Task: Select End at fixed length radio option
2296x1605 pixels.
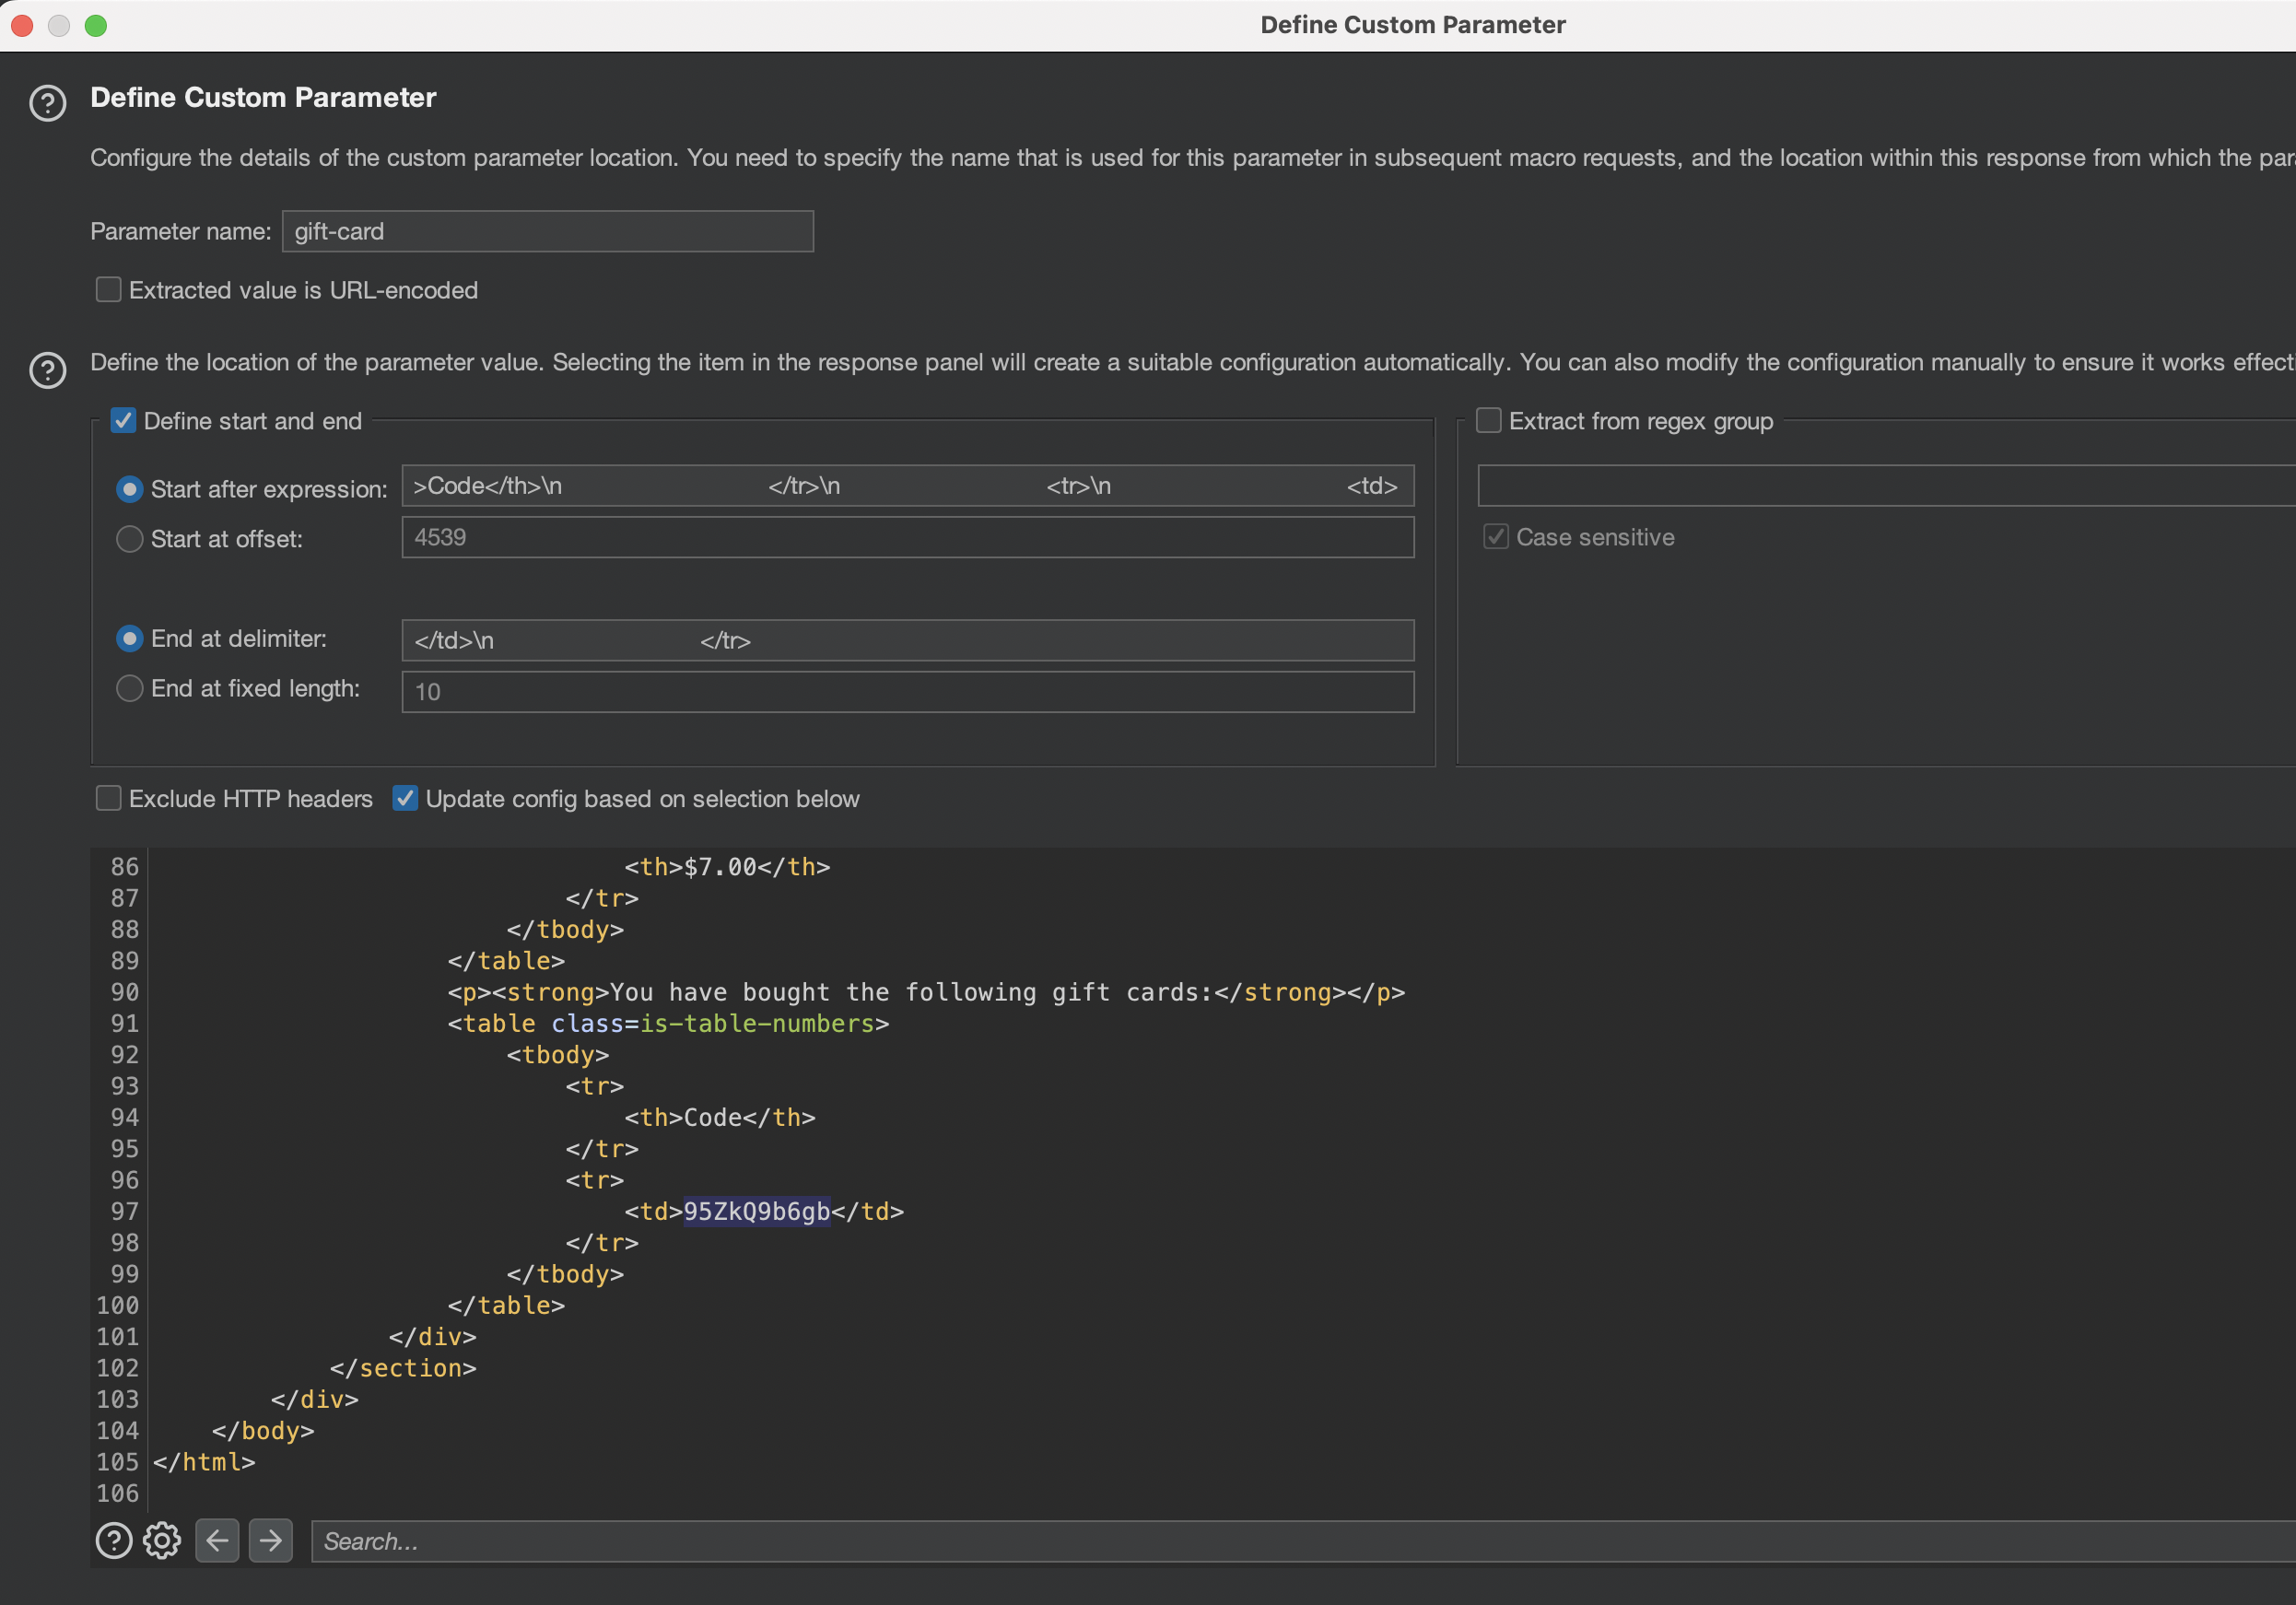Action: point(130,689)
